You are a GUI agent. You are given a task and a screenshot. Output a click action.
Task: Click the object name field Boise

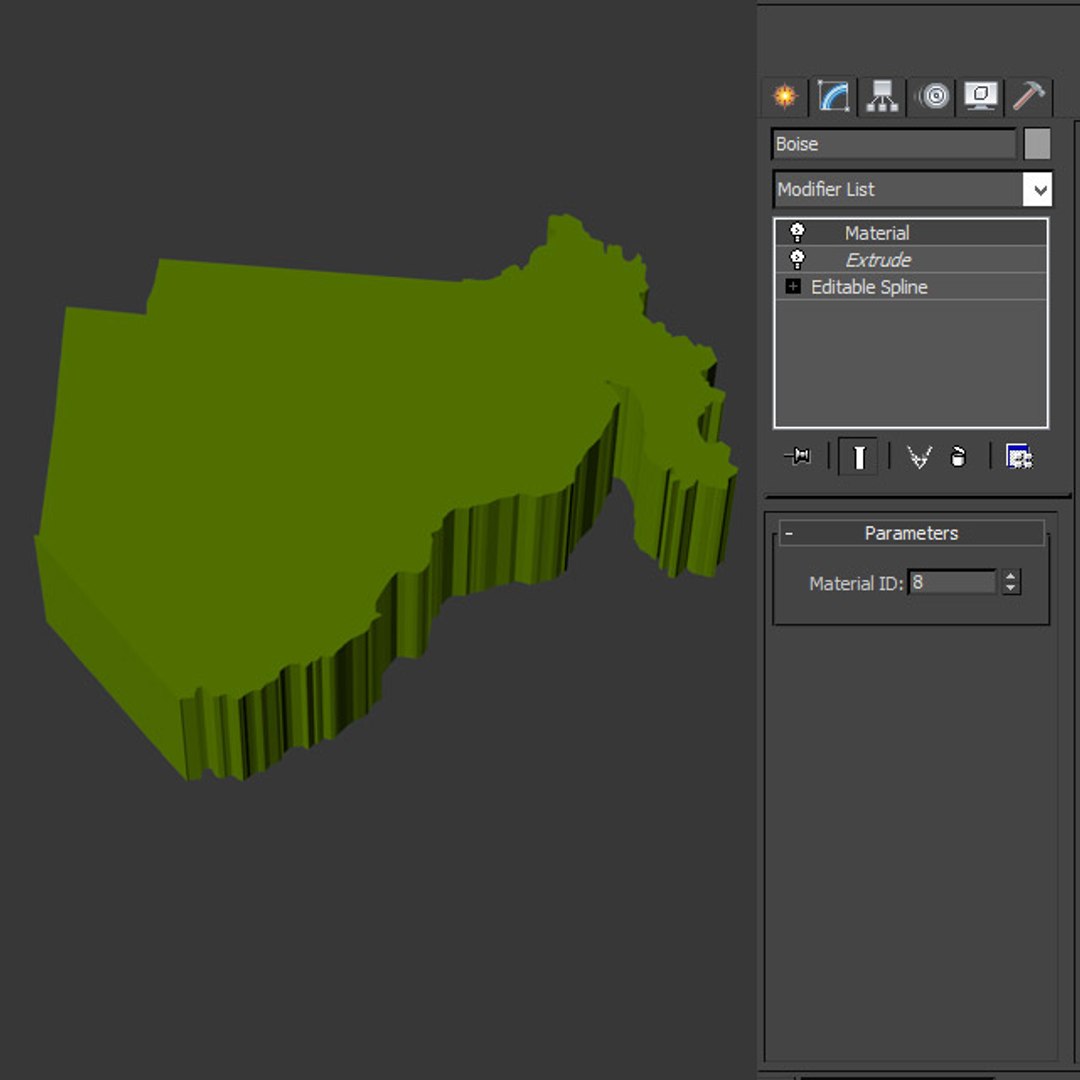coord(894,144)
